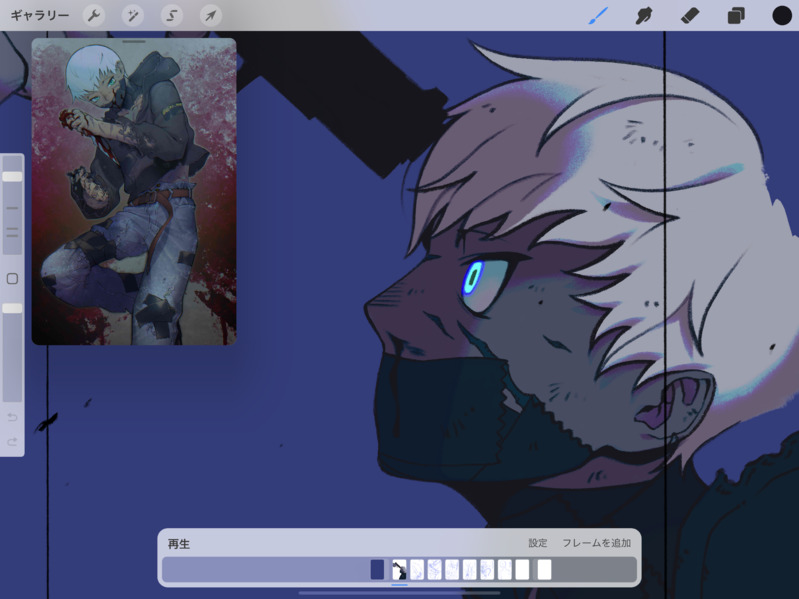Activate the Transform arrow tool
The image size is (799, 599).
point(210,16)
